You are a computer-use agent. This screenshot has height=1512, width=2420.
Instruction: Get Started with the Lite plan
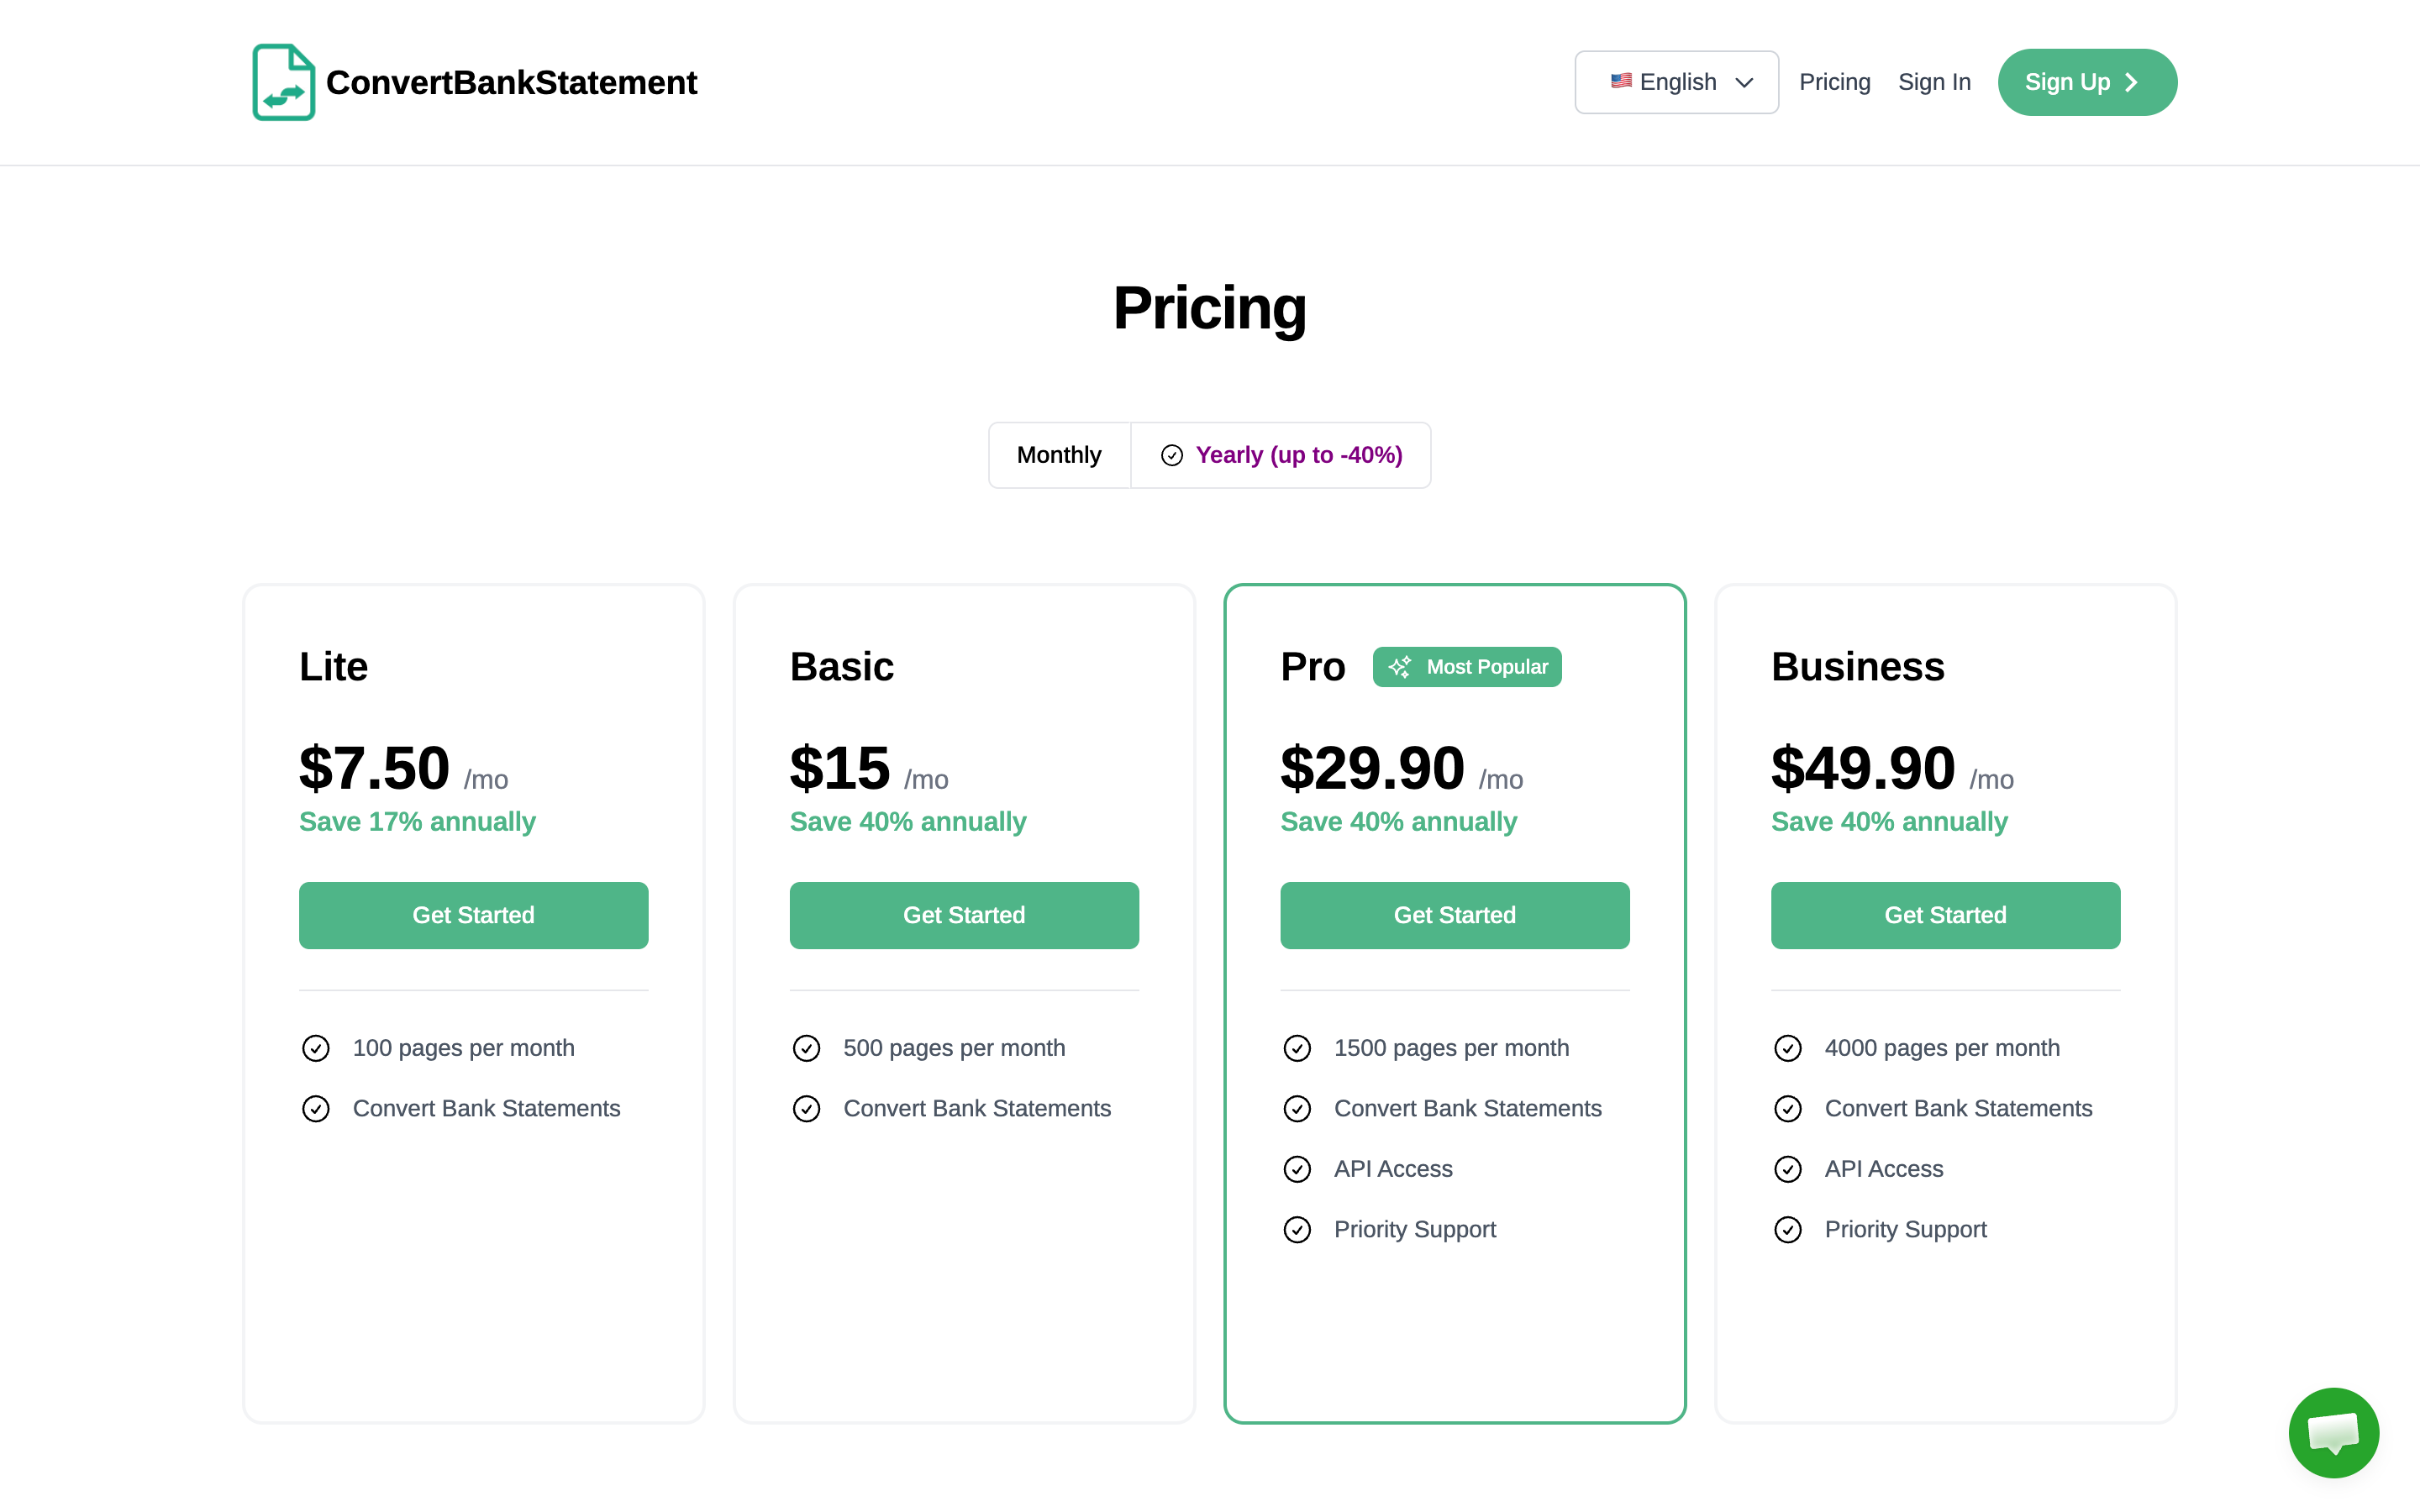473,915
